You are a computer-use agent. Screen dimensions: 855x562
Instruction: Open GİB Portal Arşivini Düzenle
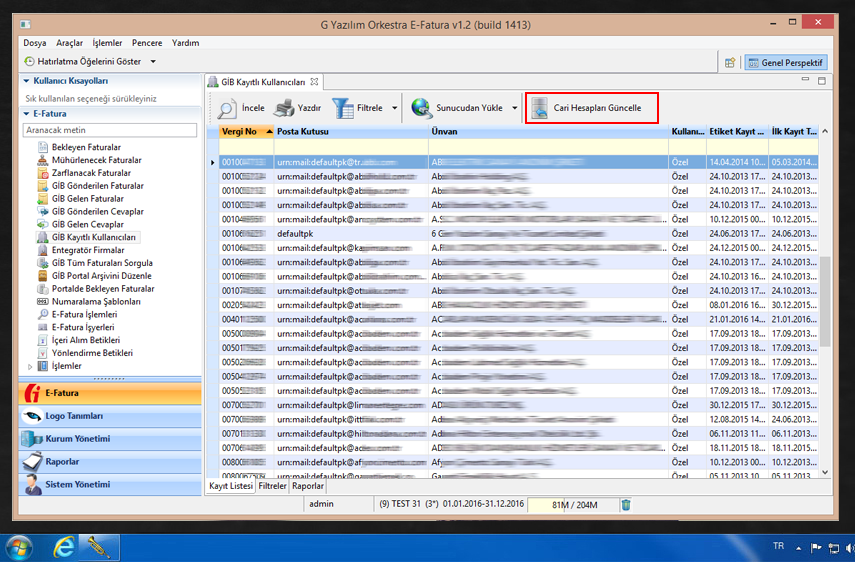(101, 276)
